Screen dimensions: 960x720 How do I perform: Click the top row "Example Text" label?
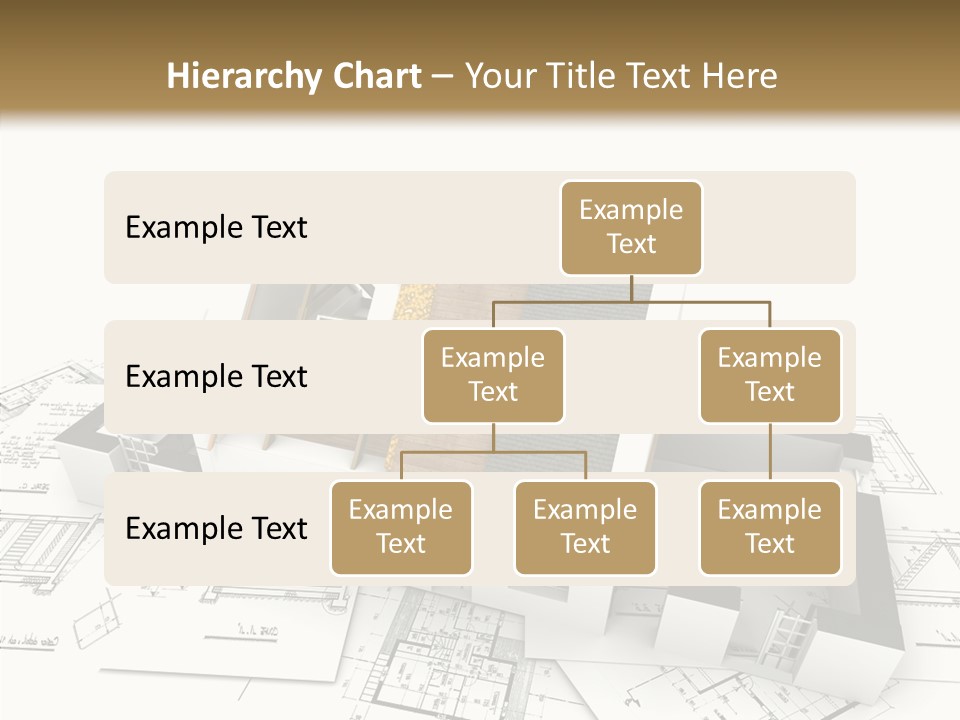coord(216,228)
